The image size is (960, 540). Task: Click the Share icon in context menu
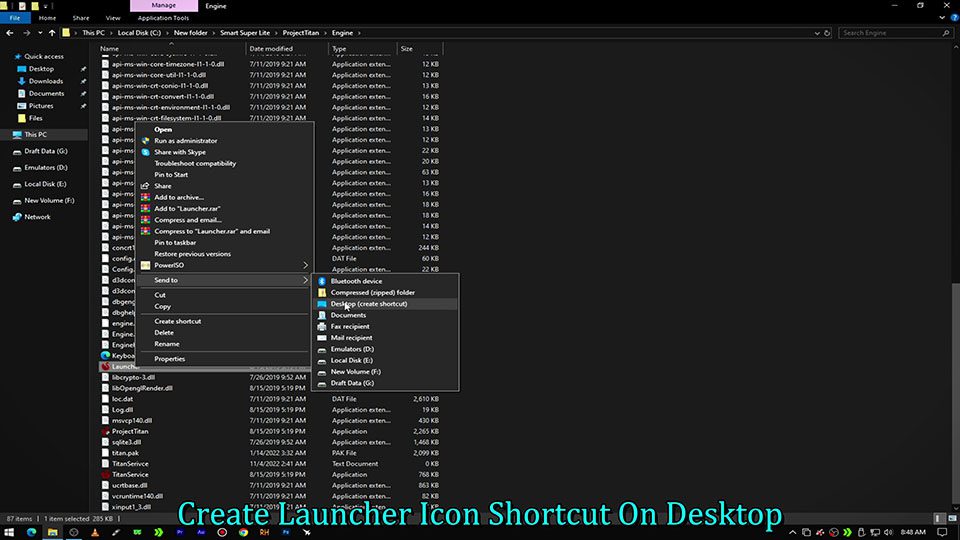coord(146,186)
